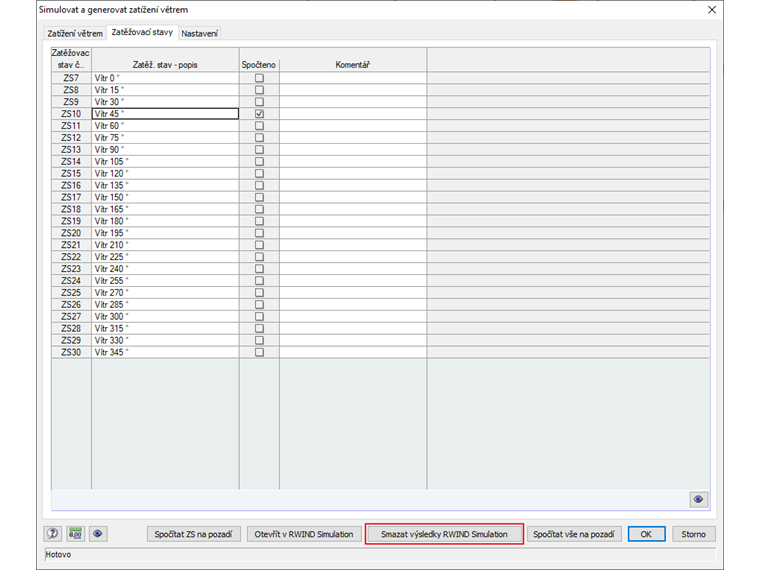The image size is (760, 570).
Task: Tick the Spočteno checkbox for ZS16
Action: point(259,185)
